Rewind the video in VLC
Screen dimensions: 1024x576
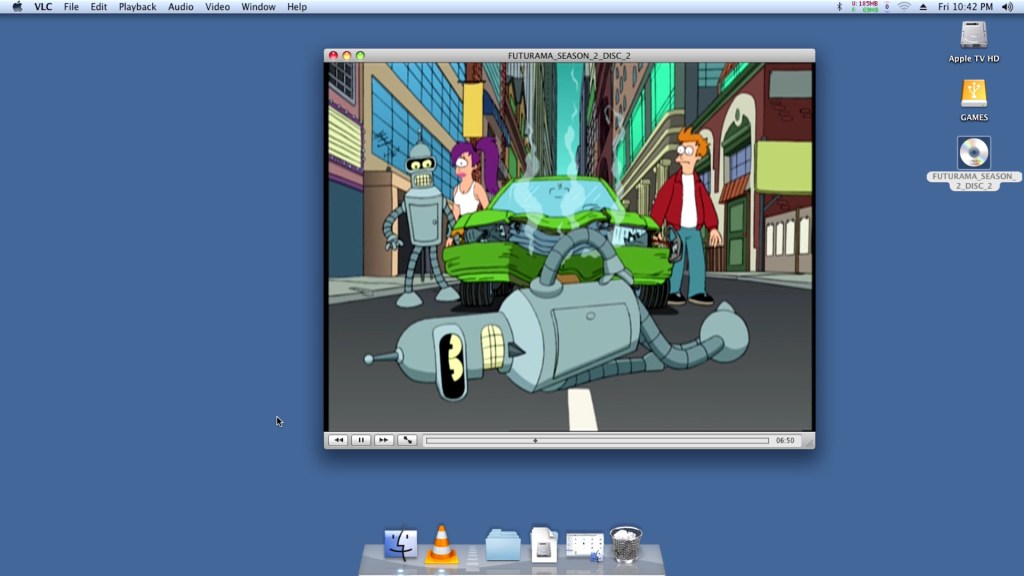click(339, 439)
